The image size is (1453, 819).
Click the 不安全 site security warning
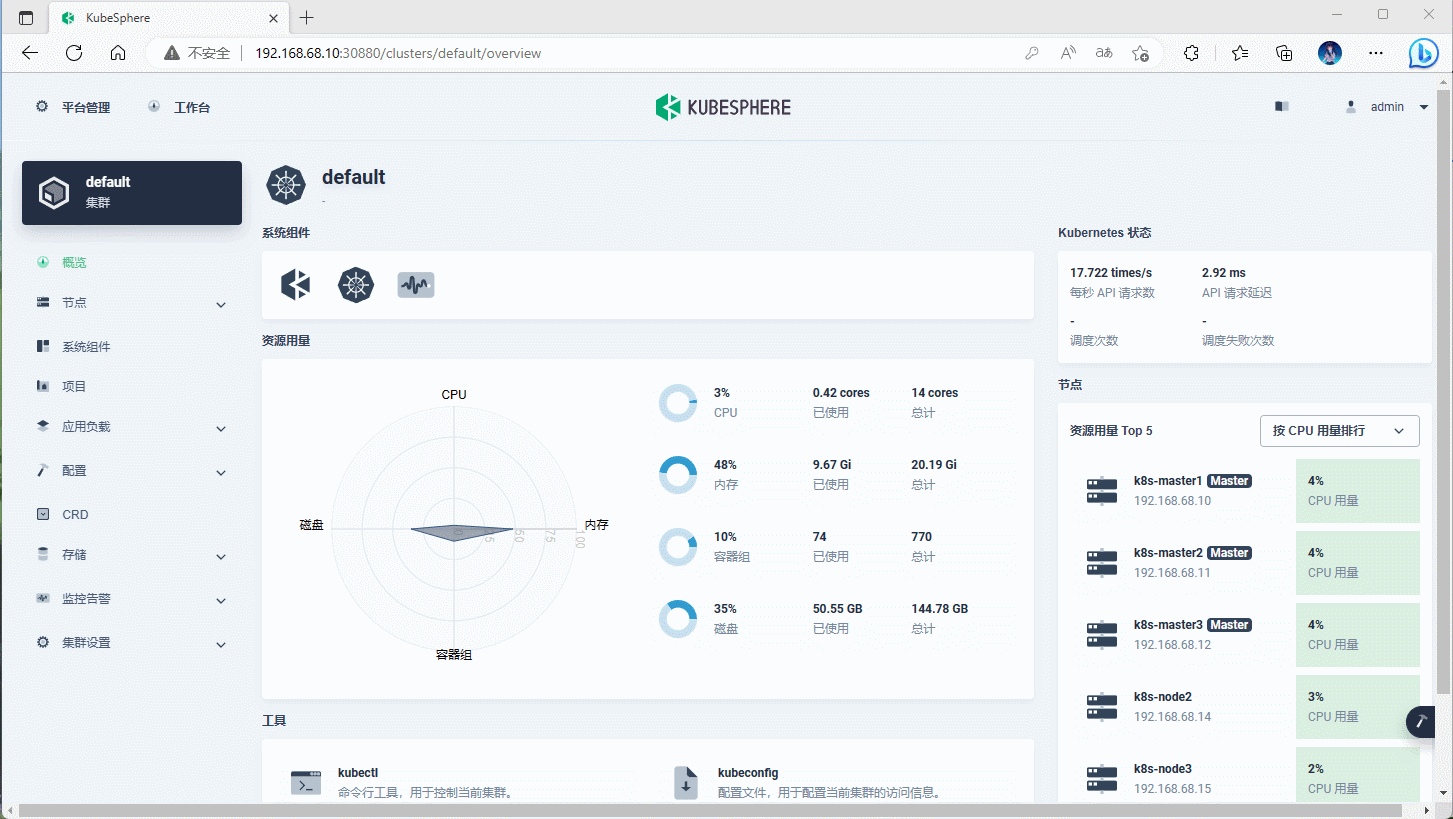tap(197, 53)
